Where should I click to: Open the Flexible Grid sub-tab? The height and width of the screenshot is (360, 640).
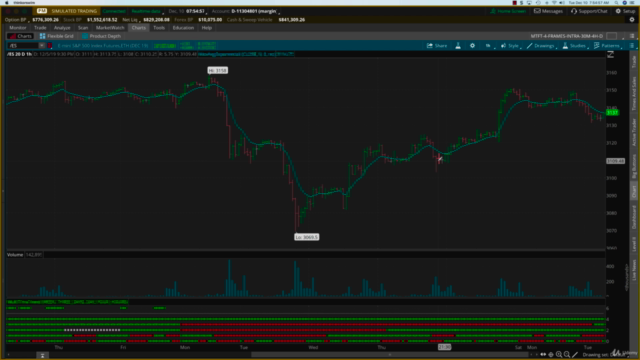coord(56,36)
